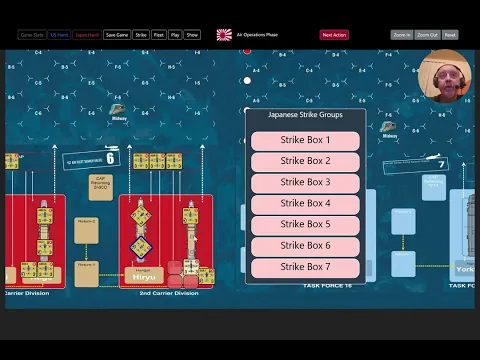The image size is (480, 360).
Task: Click the lower light-blue US Return box
Action: (x=403, y=264)
